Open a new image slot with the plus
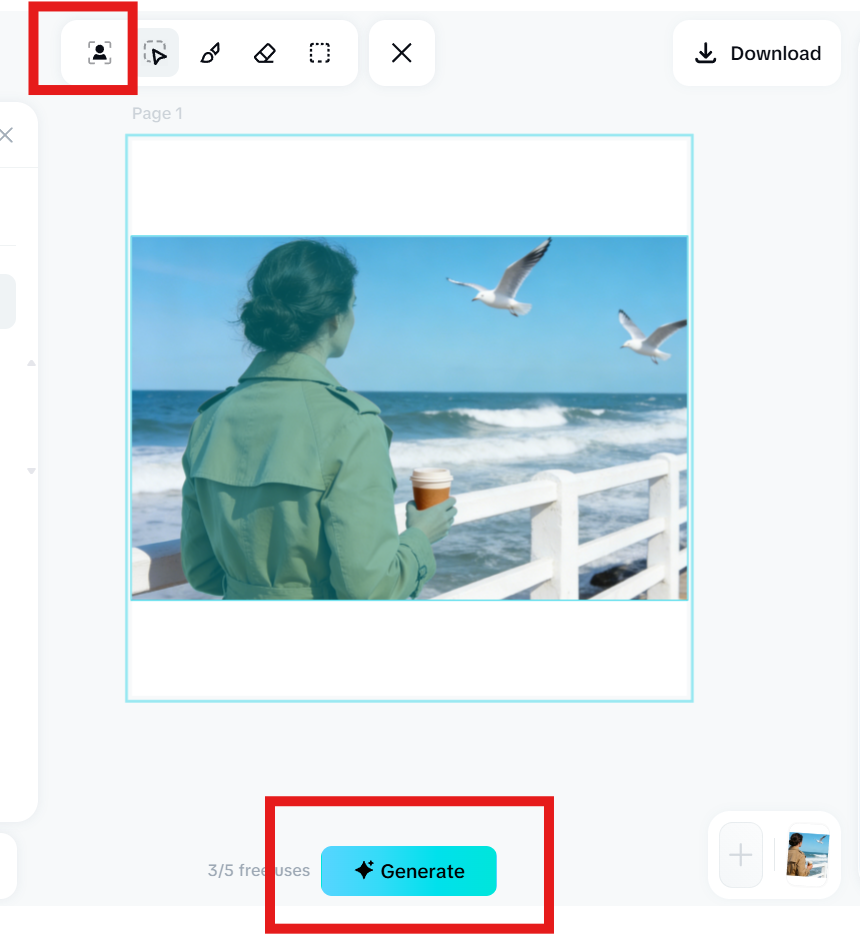This screenshot has height=934, width=860. pos(739,855)
